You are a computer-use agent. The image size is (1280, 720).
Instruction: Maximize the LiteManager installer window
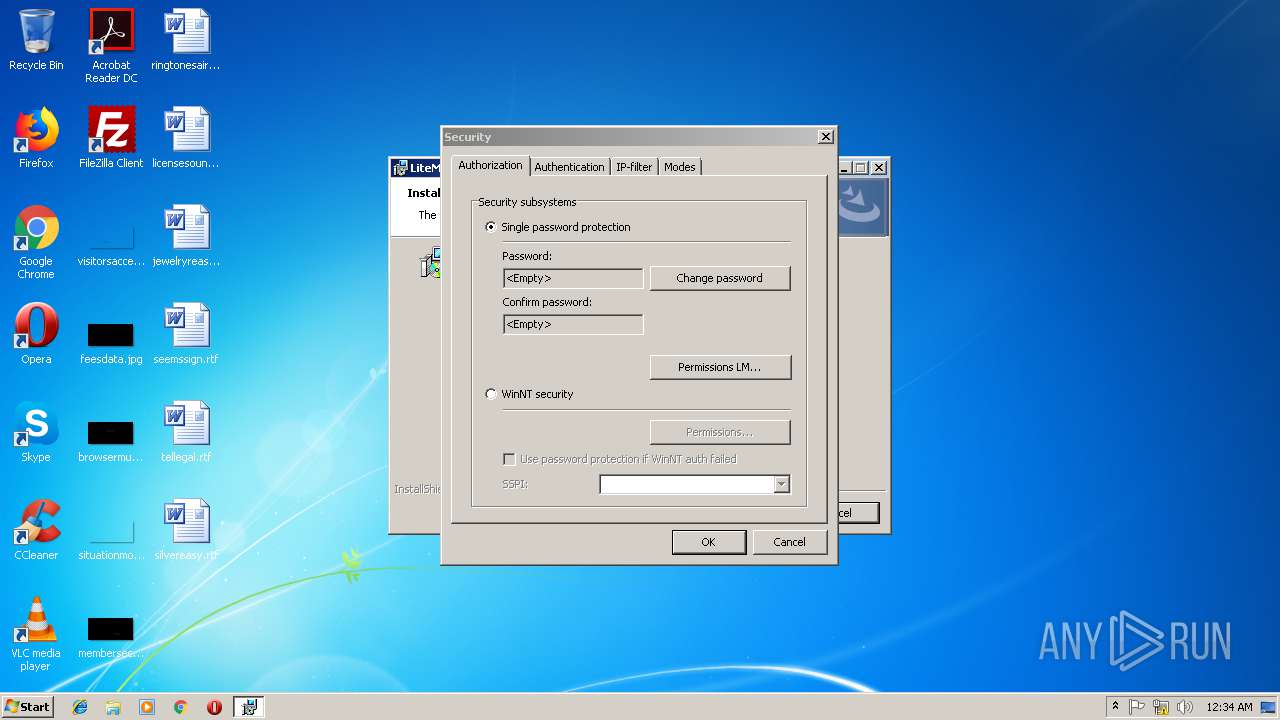click(861, 168)
